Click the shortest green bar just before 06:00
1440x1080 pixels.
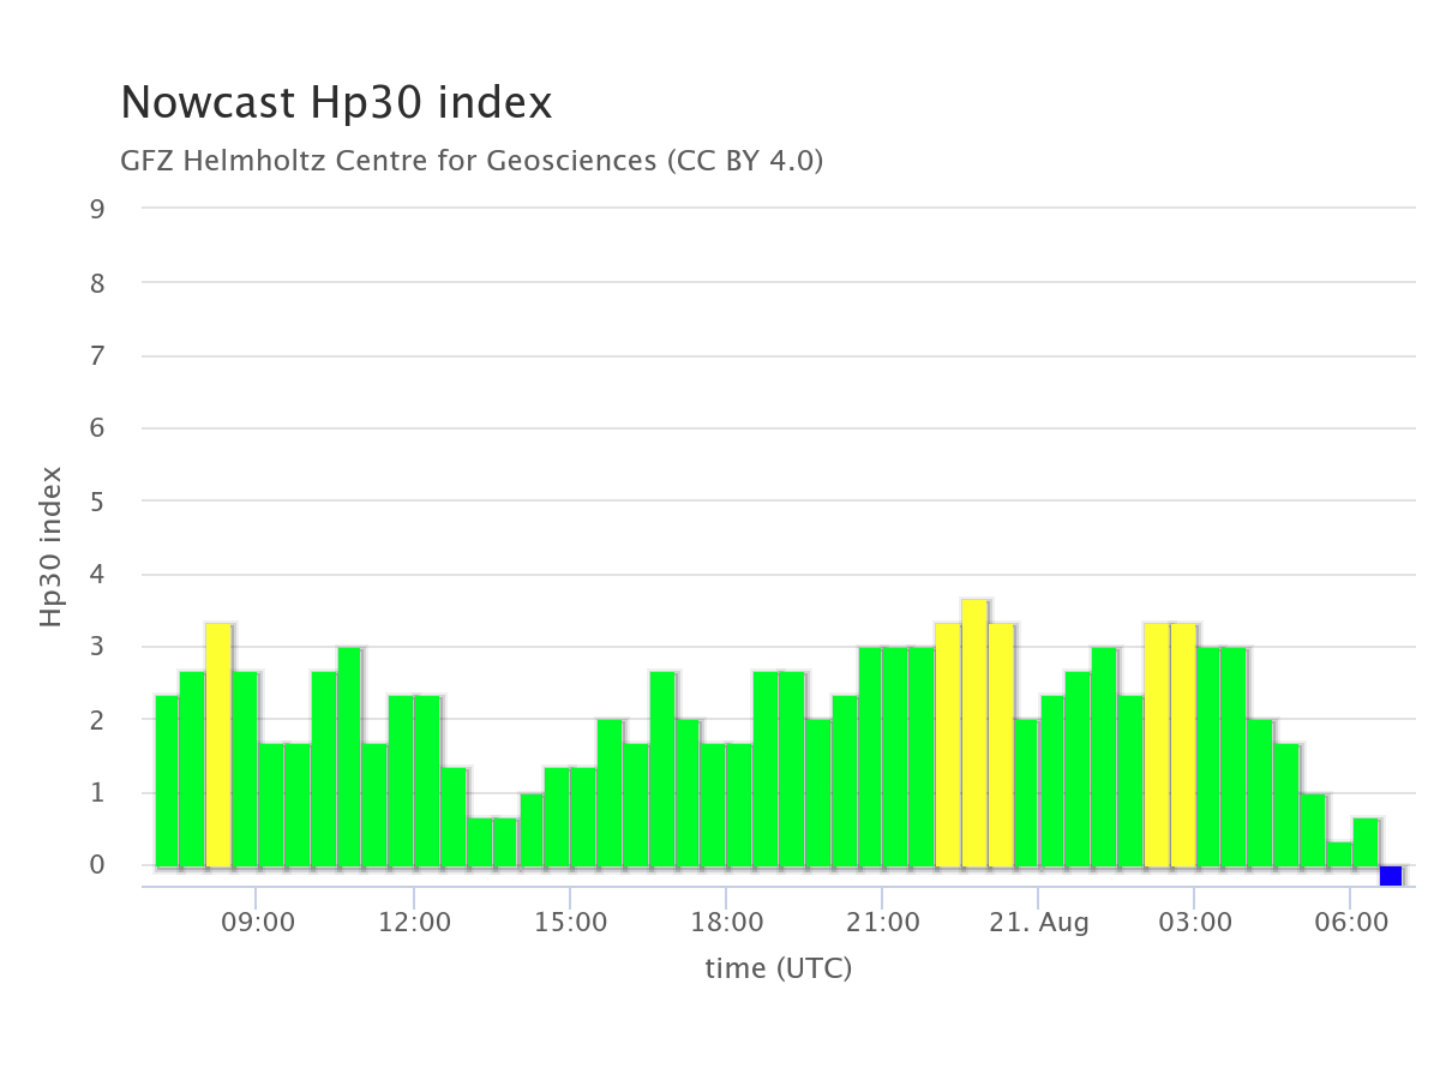pos(1339,854)
